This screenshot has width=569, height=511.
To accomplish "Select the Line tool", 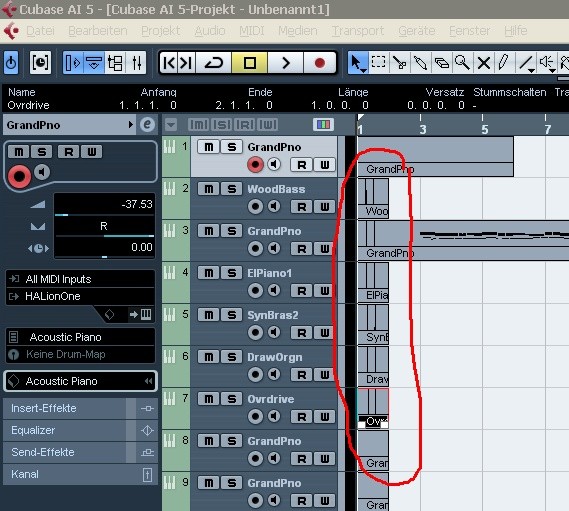I will point(526,63).
